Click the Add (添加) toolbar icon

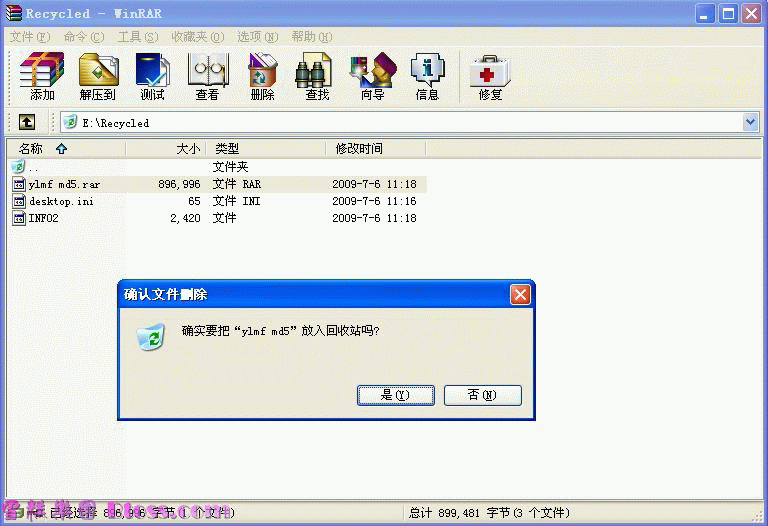tap(42, 76)
